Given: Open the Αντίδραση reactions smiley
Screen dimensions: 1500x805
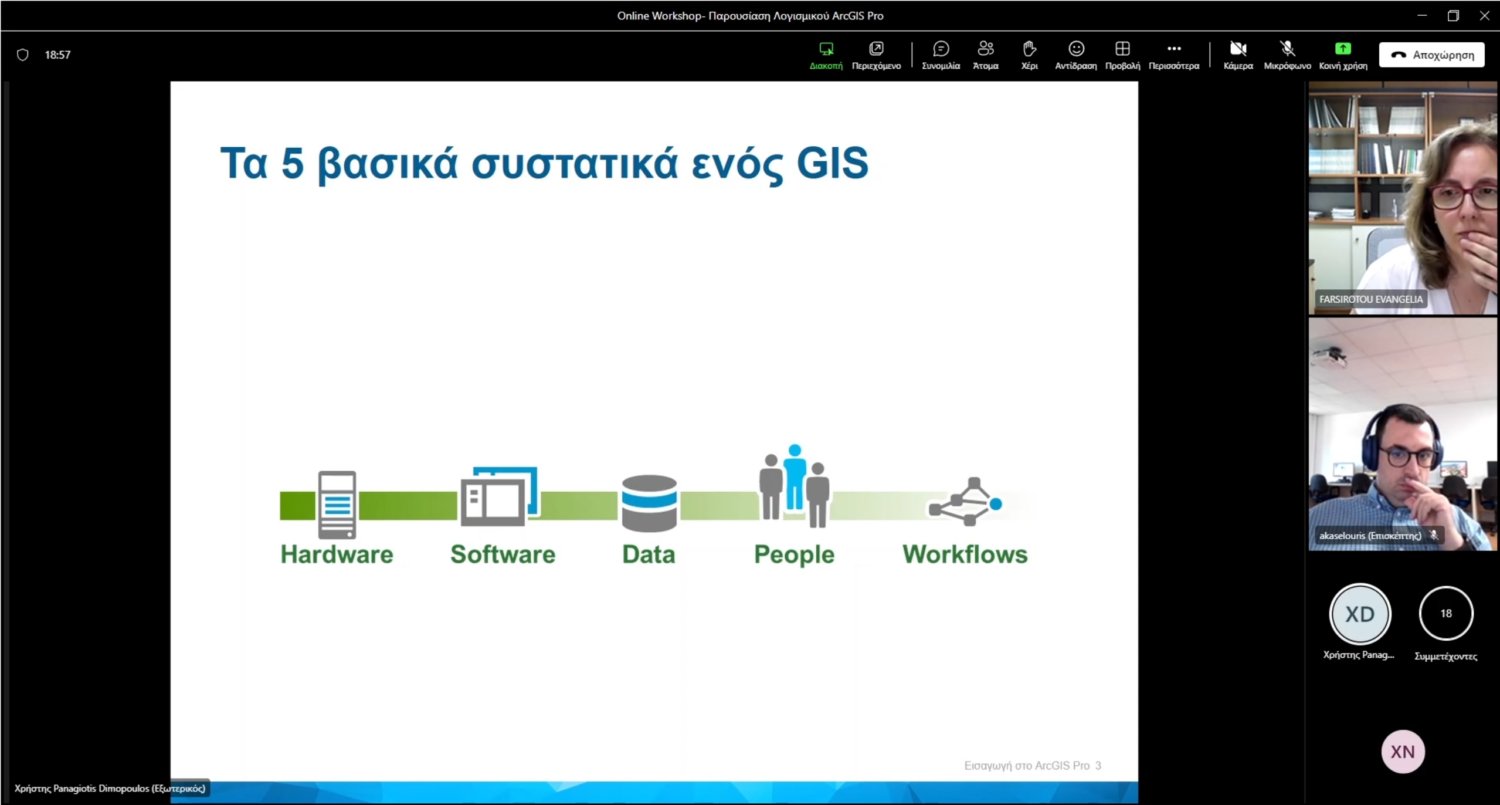Looking at the screenshot, I should click(1076, 49).
